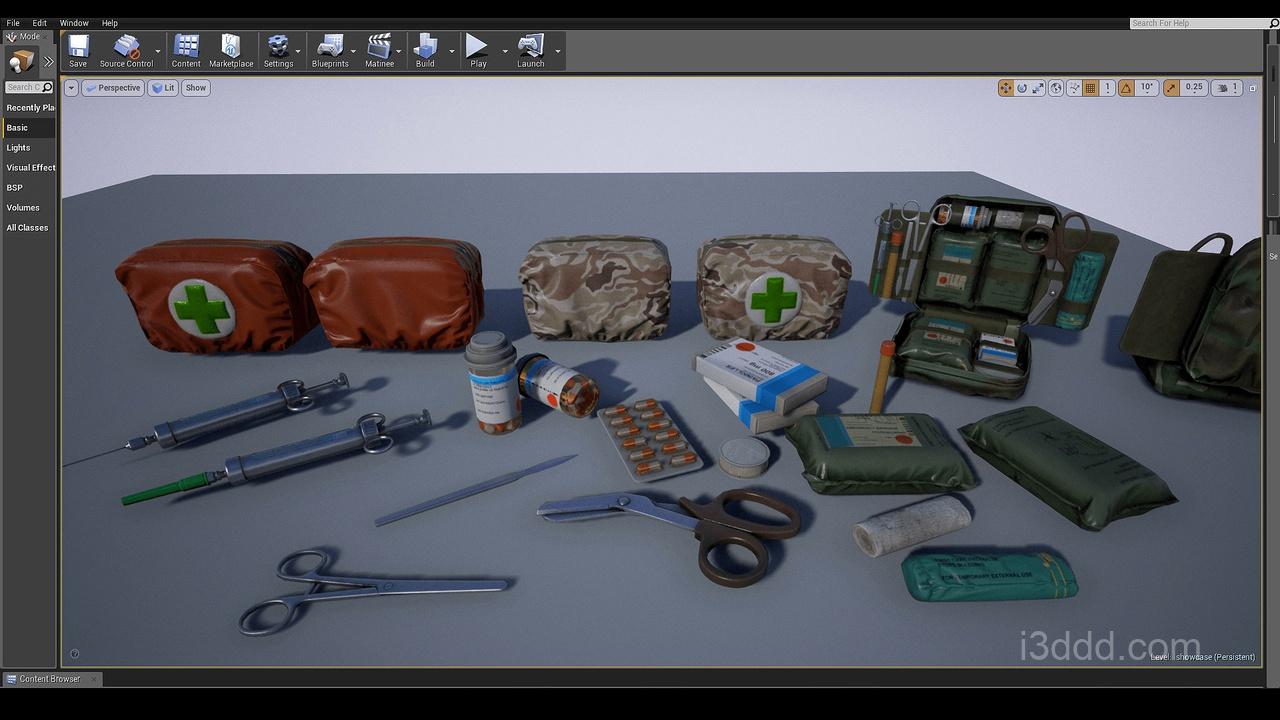Toggle scale snapping in viewport
The image size is (1280, 720).
pos(1172,88)
